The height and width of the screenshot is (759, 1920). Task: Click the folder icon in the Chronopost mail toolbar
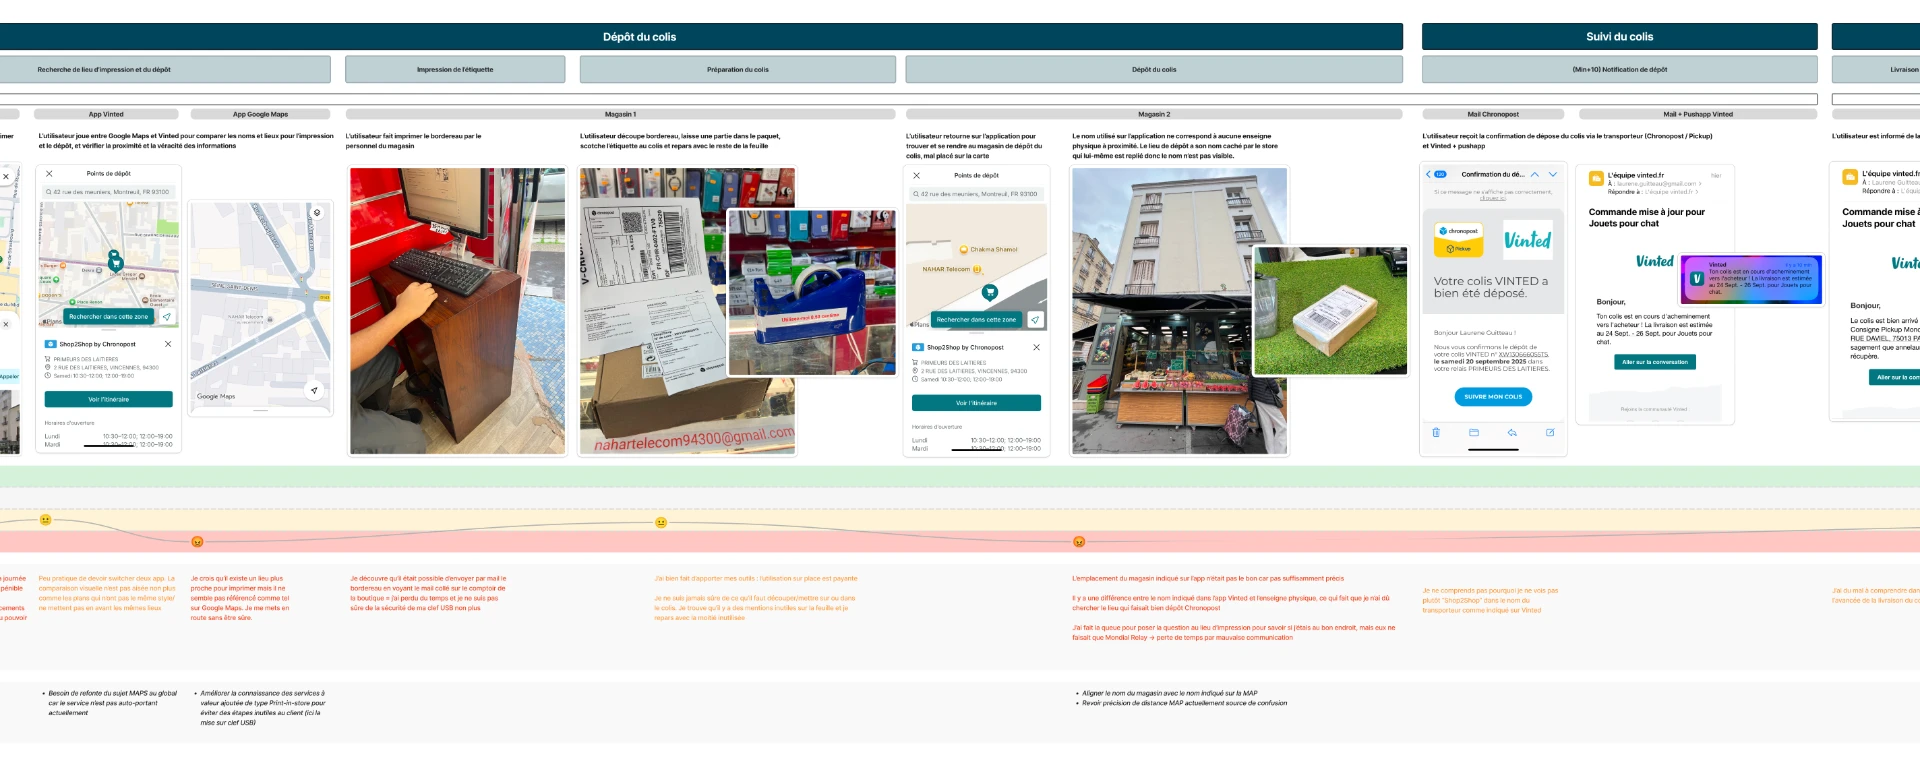pyautogui.click(x=1473, y=433)
